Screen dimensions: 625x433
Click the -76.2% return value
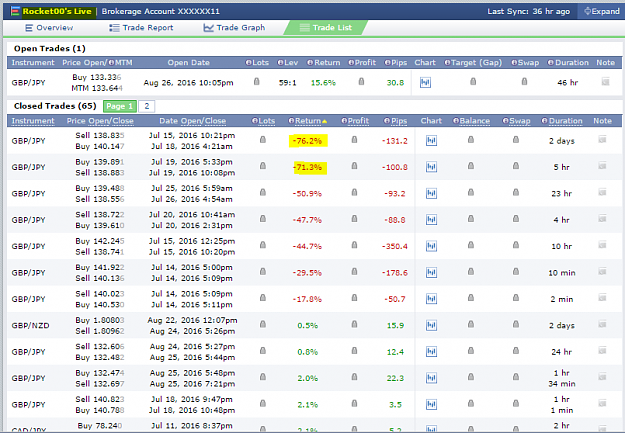click(x=307, y=141)
